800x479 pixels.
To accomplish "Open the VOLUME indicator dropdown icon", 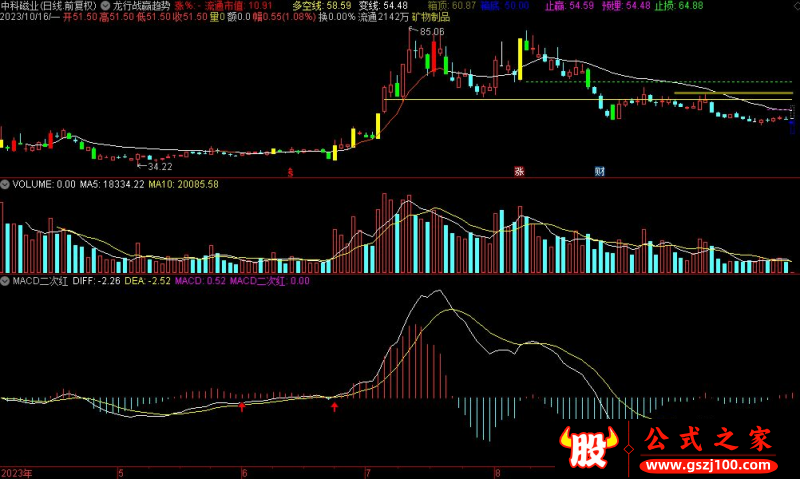I will [x=5, y=184].
